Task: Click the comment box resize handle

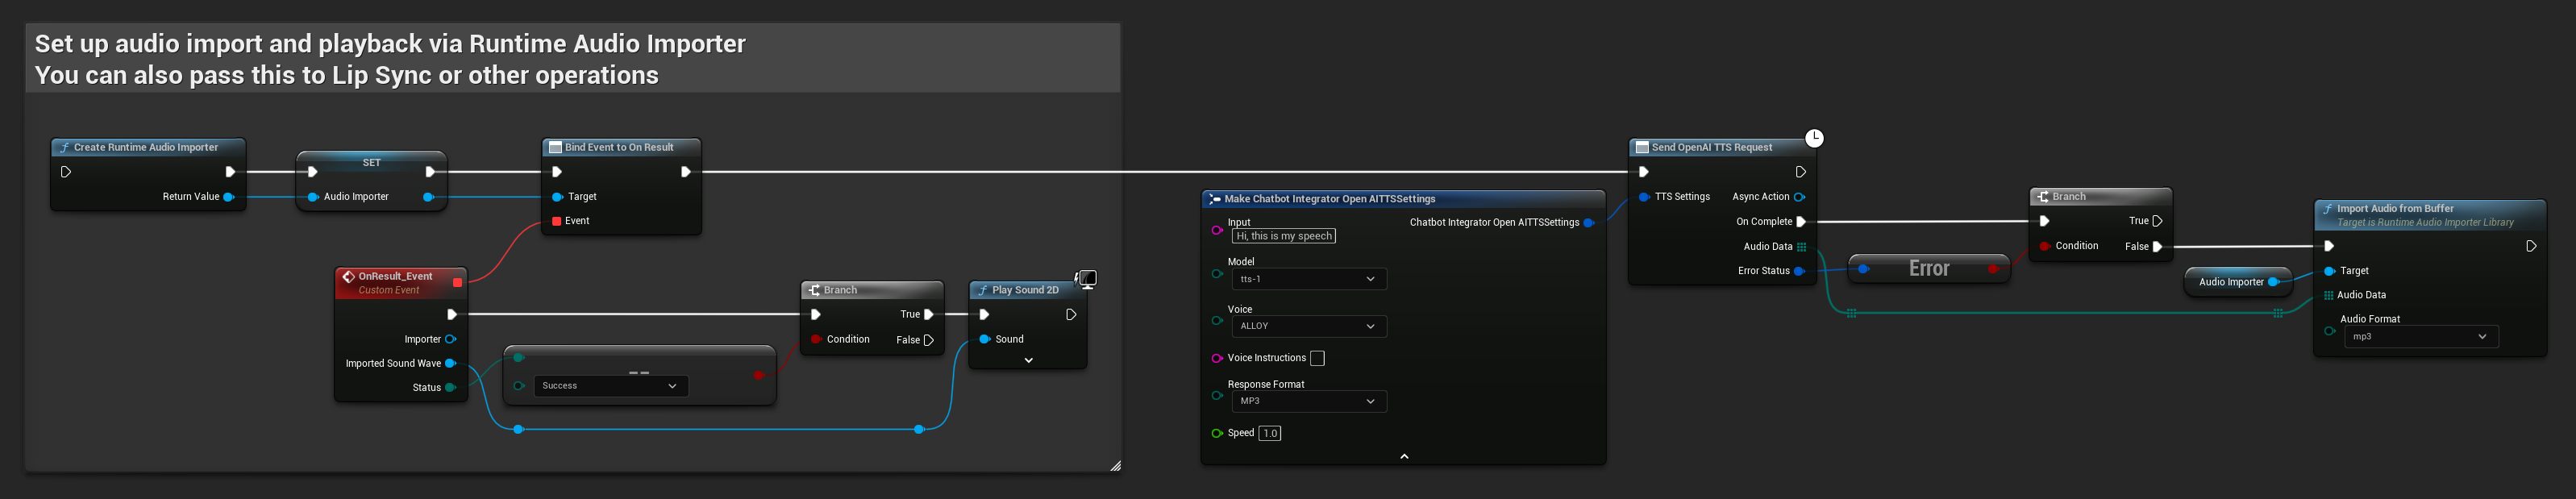Action: (x=1115, y=465)
